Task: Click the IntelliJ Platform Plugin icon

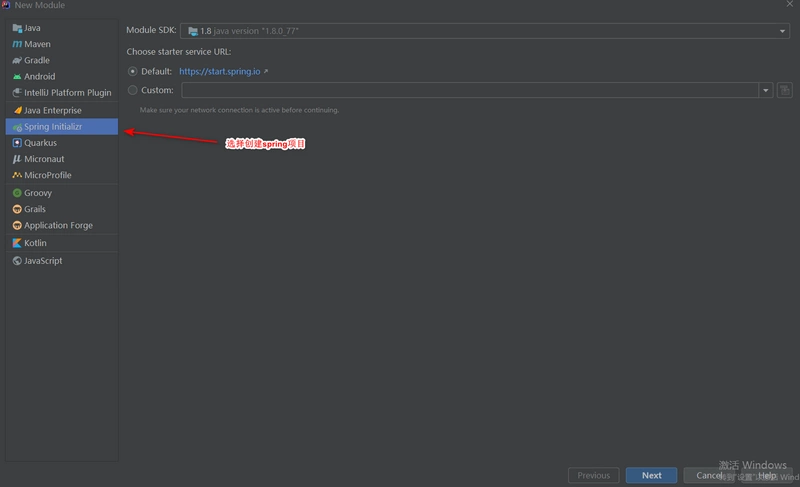Action: click(x=17, y=92)
